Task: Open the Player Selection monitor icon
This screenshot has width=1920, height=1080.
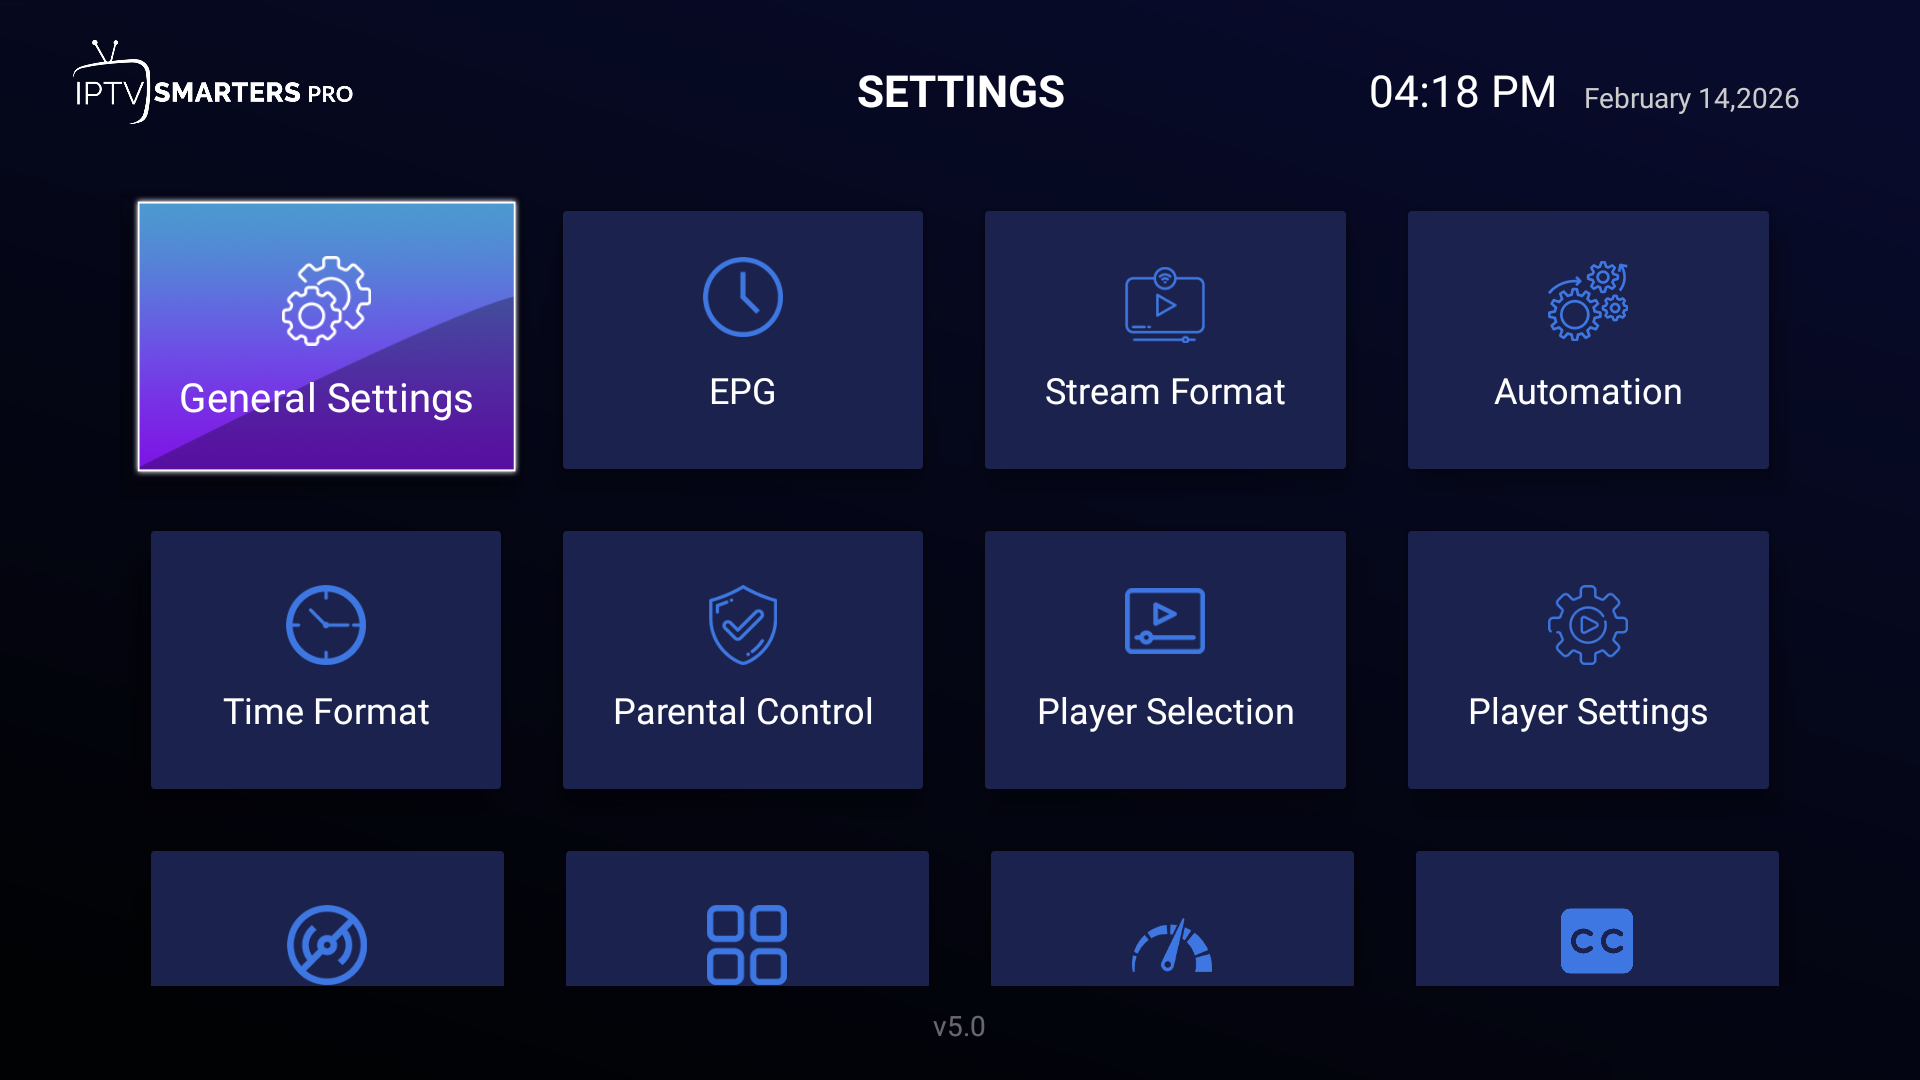Action: pyautogui.click(x=1165, y=621)
